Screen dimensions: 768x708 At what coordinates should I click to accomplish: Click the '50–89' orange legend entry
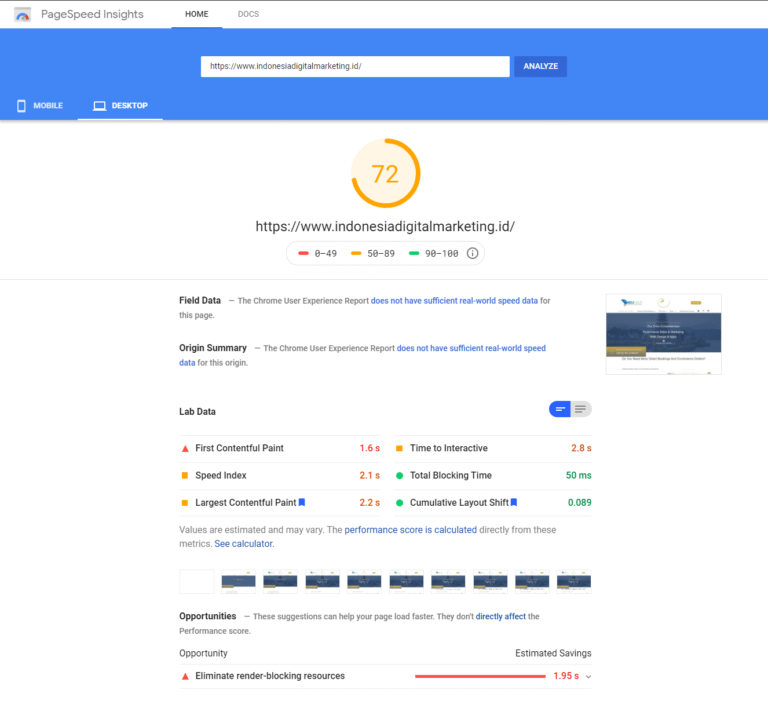pyautogui.click(x=373, y=254)
